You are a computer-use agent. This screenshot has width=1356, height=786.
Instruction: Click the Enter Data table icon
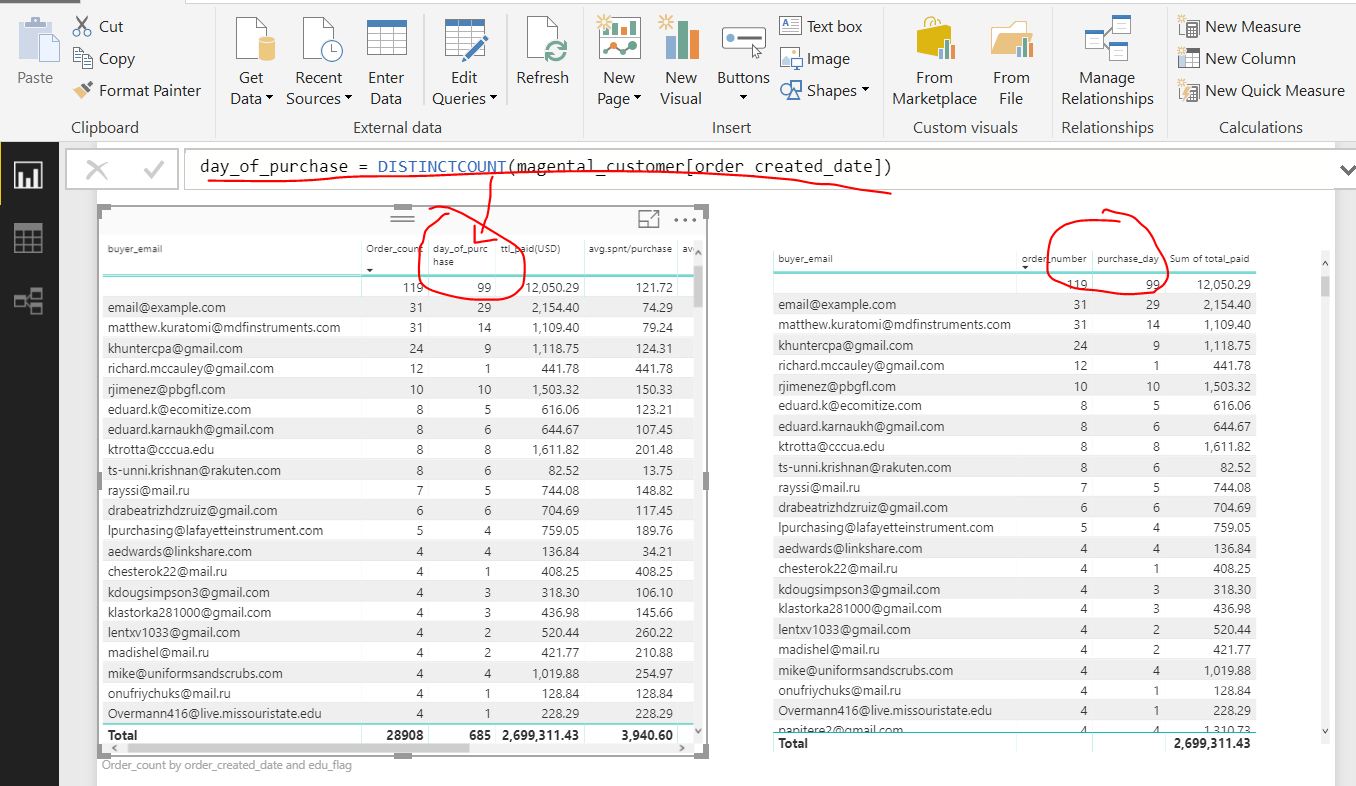point(386,38)
